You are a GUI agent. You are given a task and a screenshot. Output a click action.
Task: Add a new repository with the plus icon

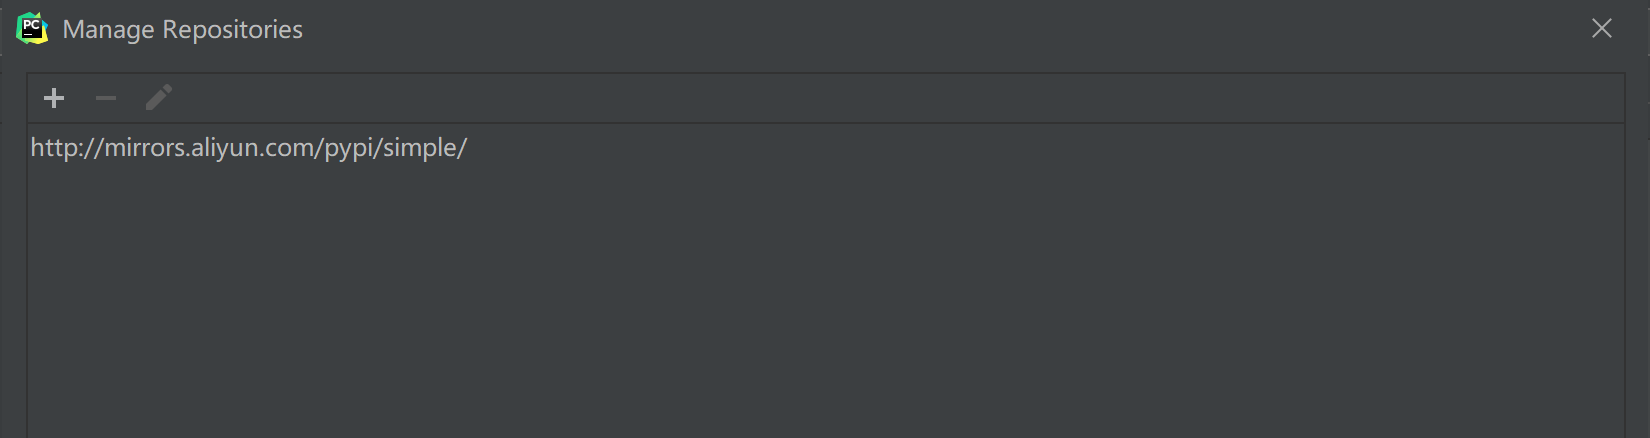coord(54,98)
